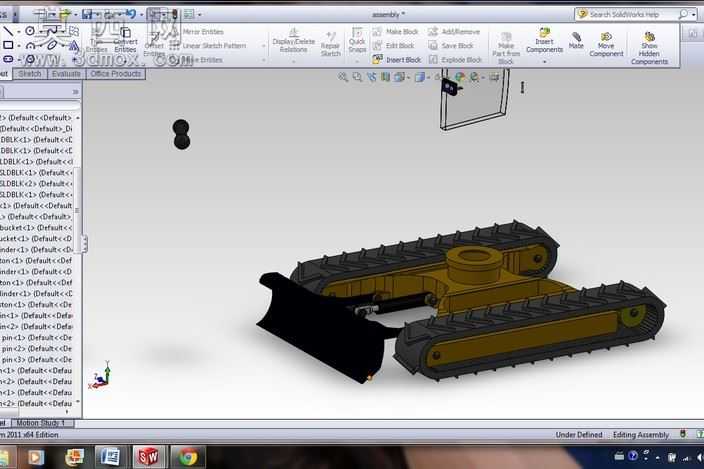Open Display Style icon in view toolbar
The image size is (704, 469).
click(419, 78)
